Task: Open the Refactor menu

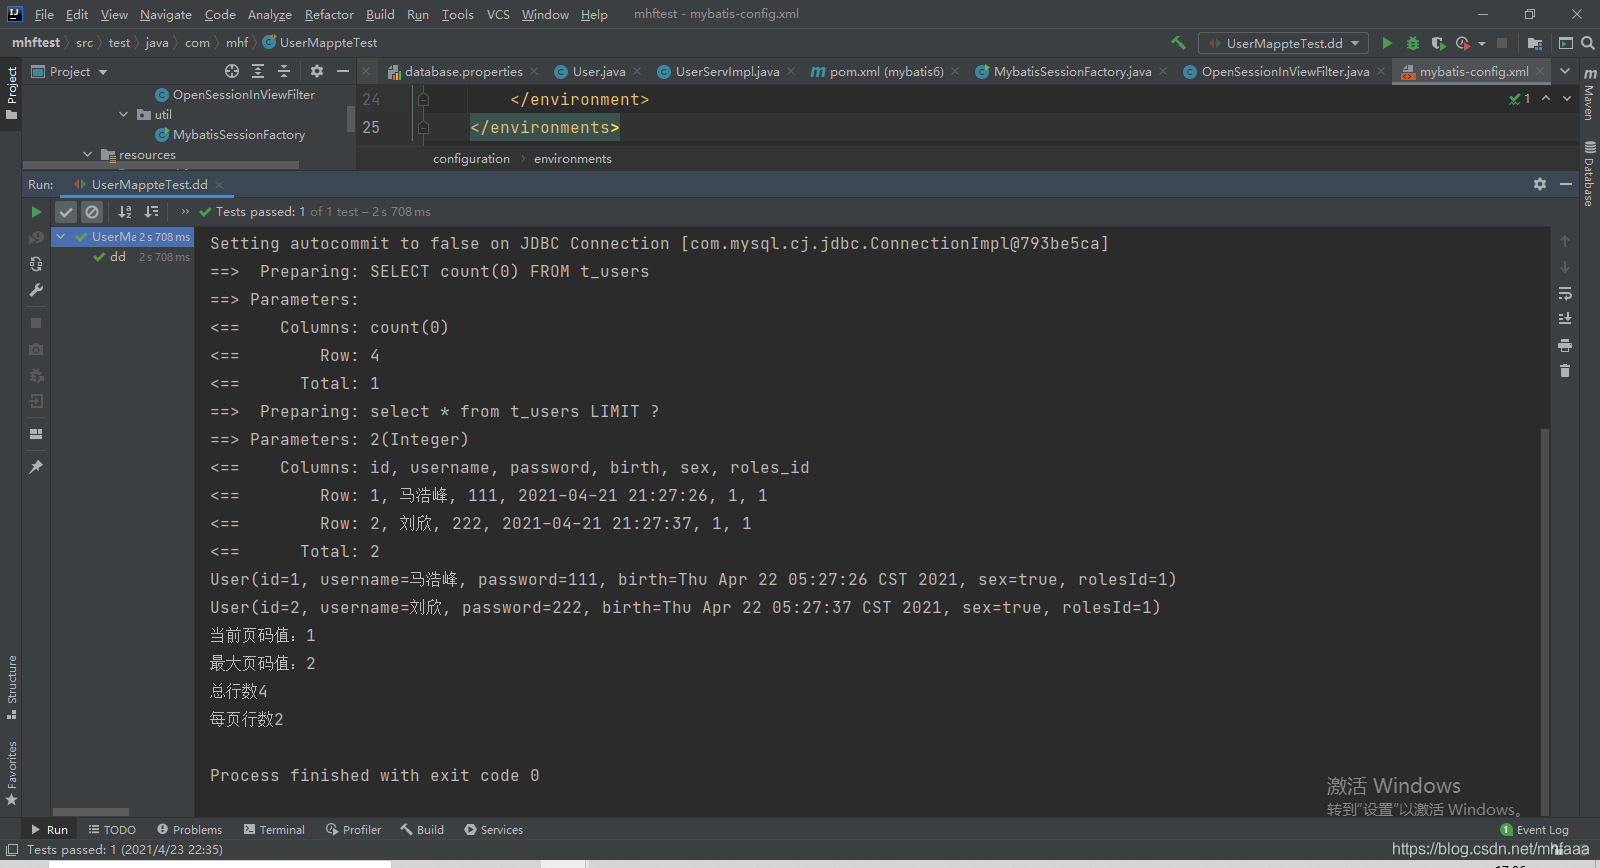Action: 329,14
